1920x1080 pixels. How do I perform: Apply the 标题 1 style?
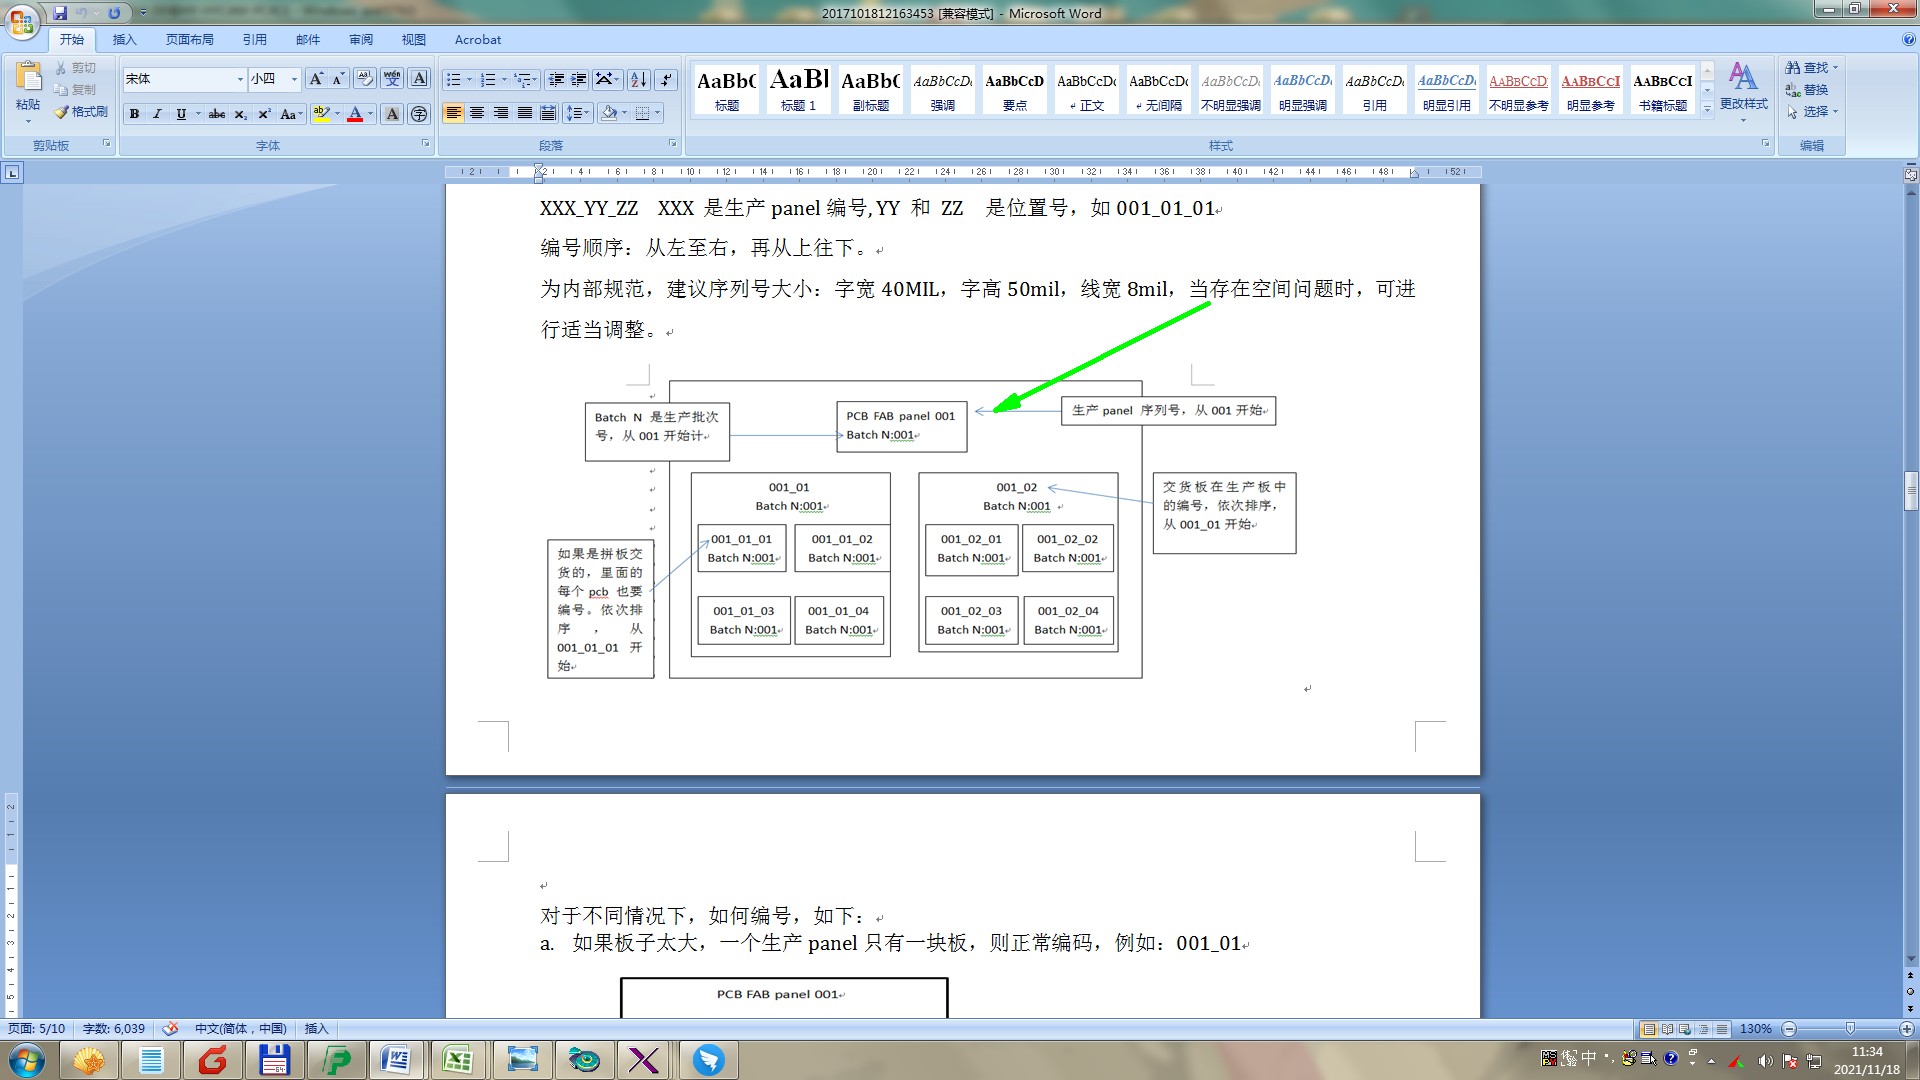(798, 89)
